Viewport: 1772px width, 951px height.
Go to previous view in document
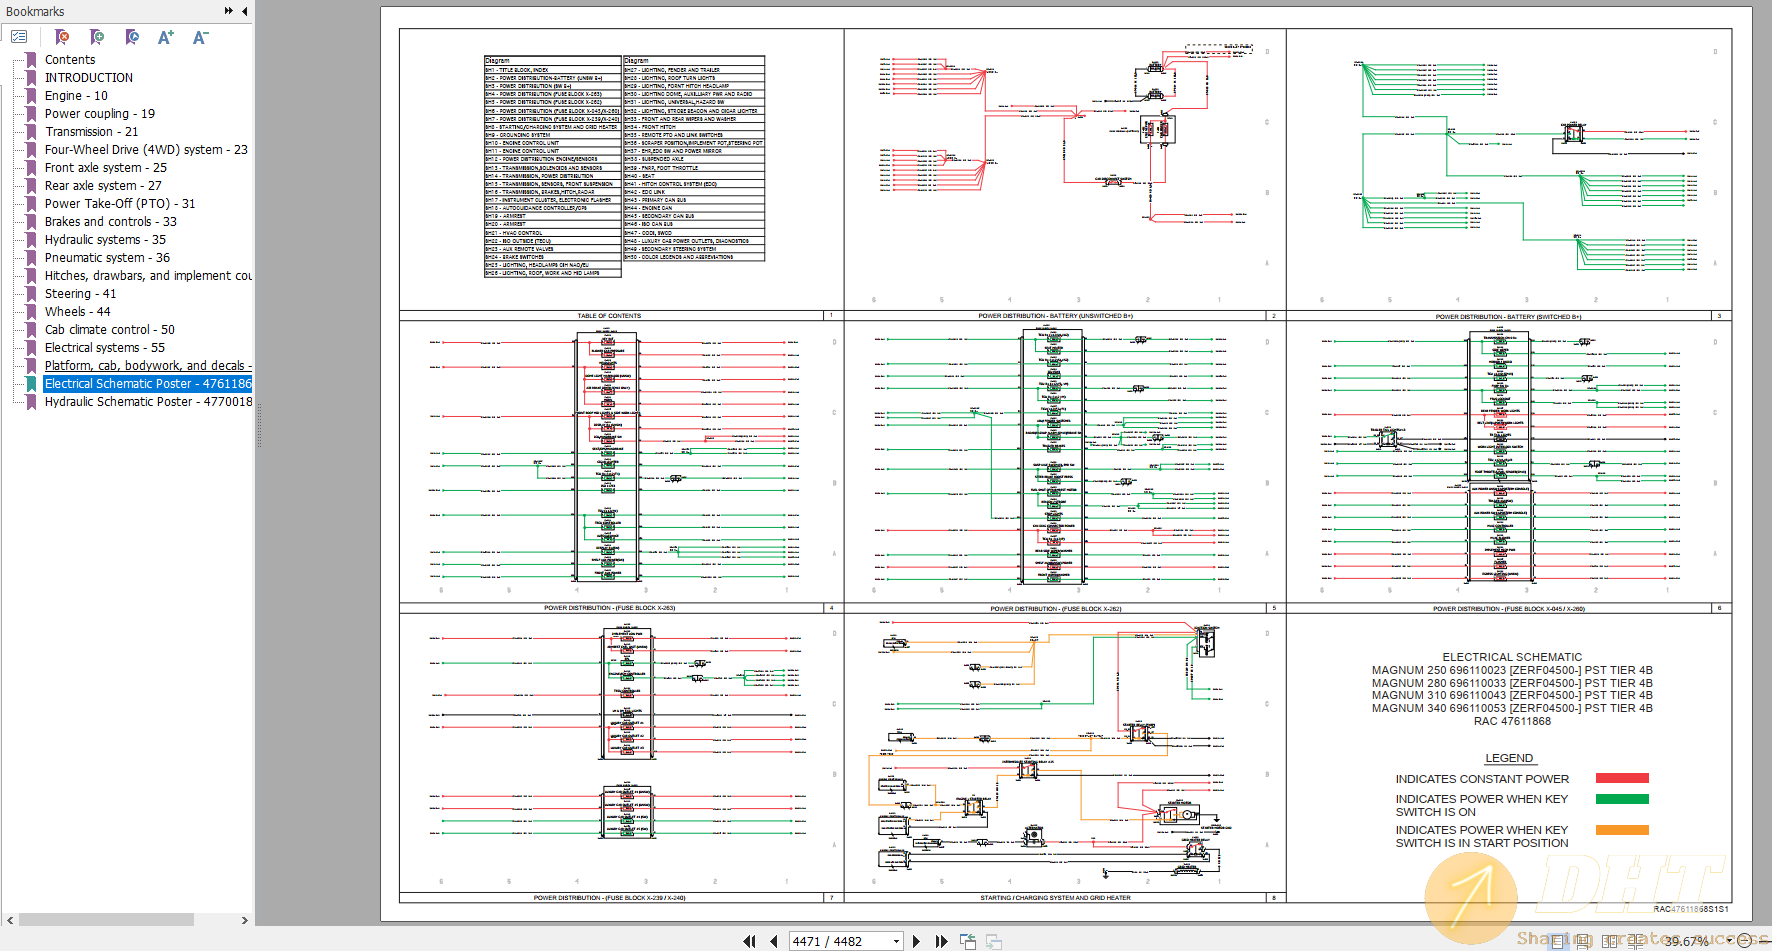click(x=967, y=940)
